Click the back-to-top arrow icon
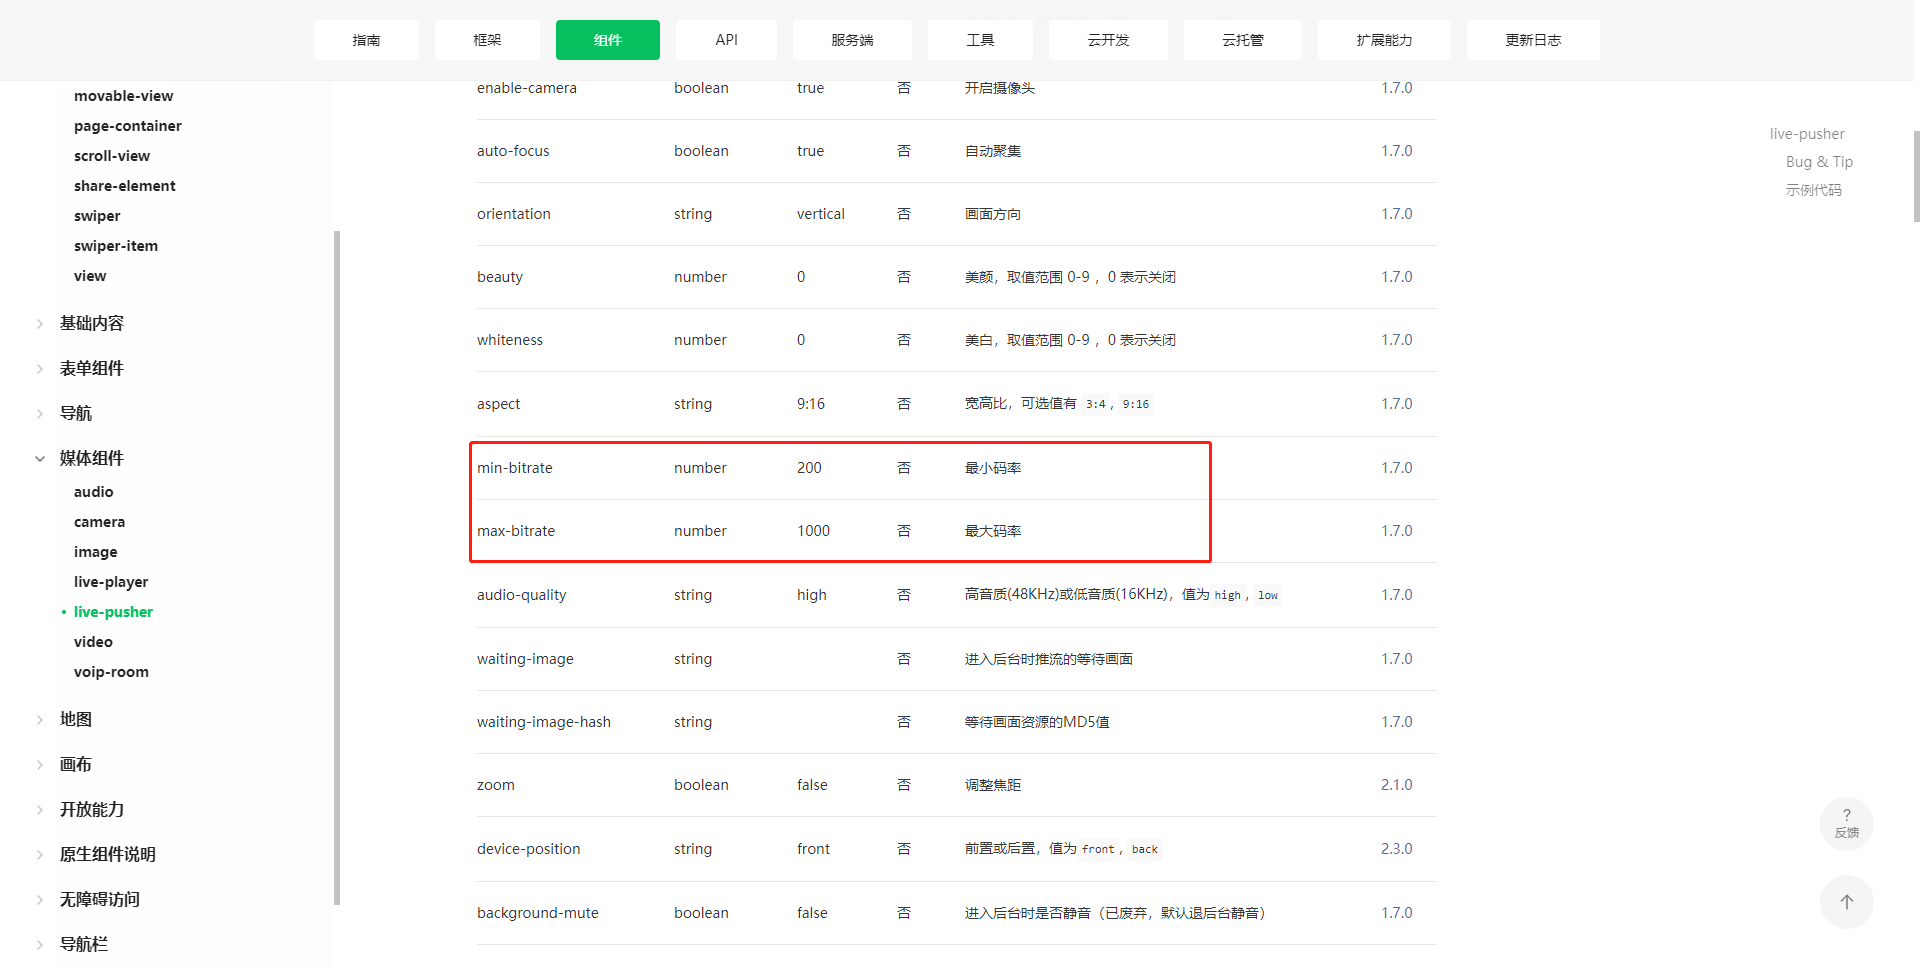The image size is (1920, 969). (x=1846, y=902)
